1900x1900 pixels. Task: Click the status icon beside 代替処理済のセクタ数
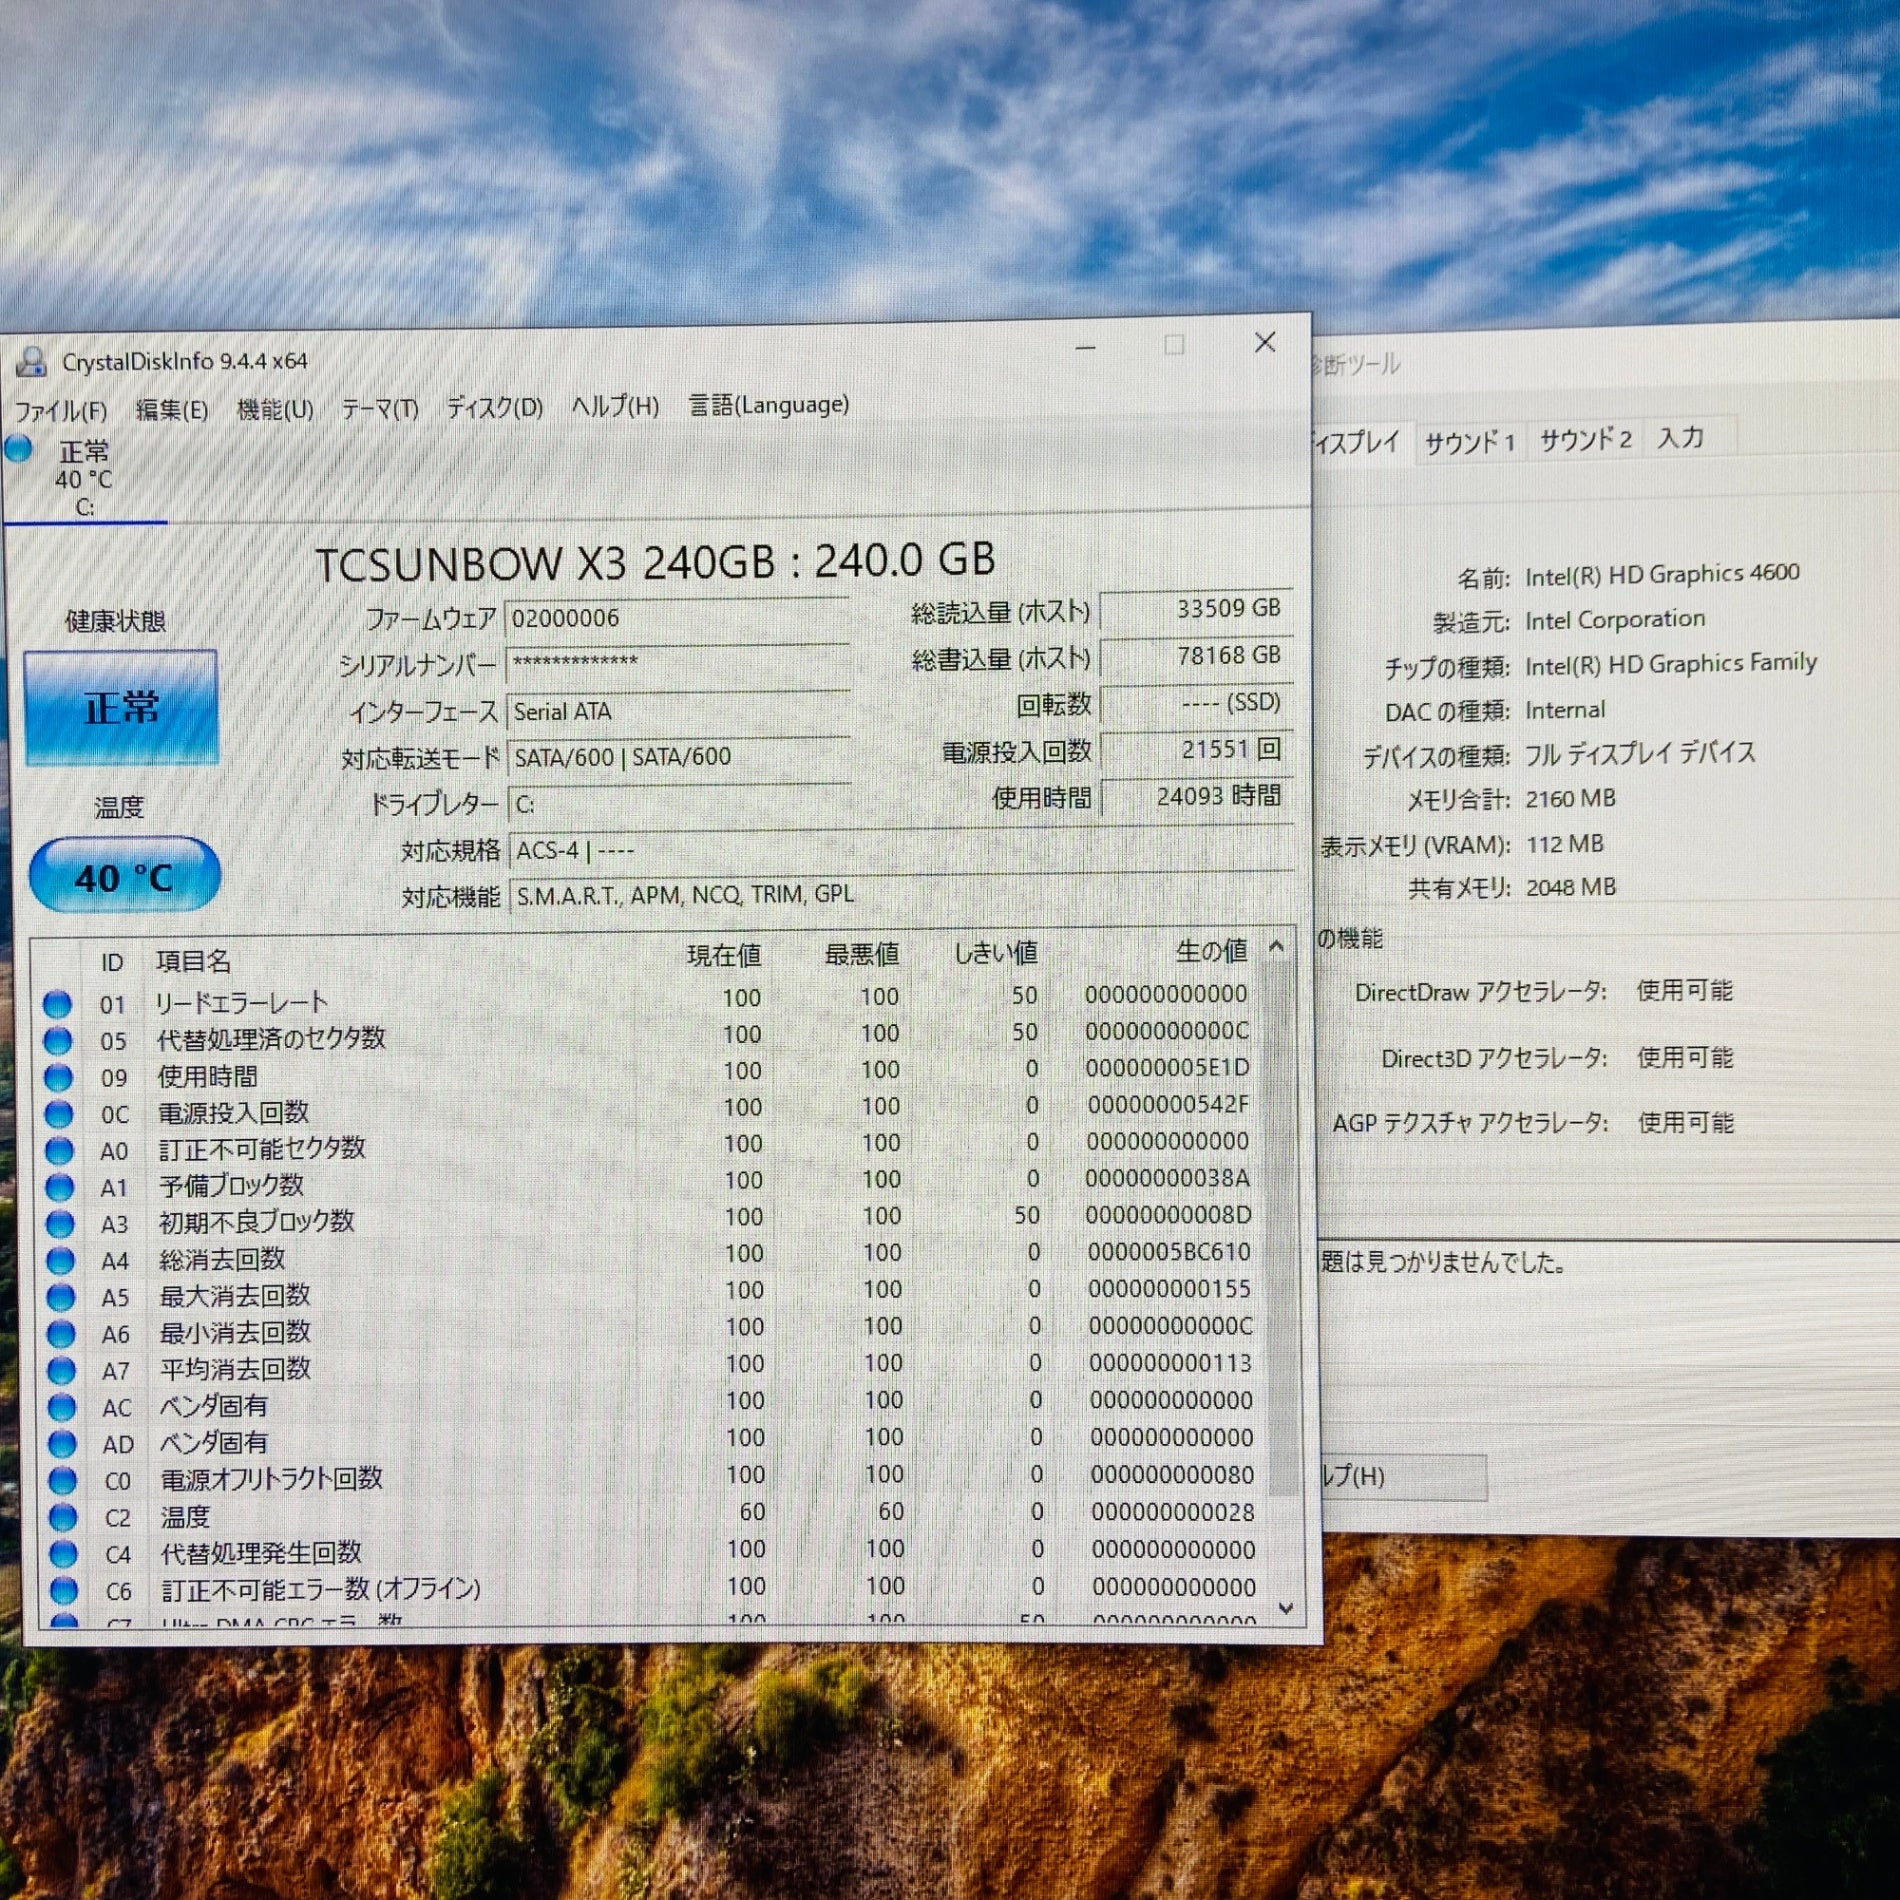[58, 1040]
